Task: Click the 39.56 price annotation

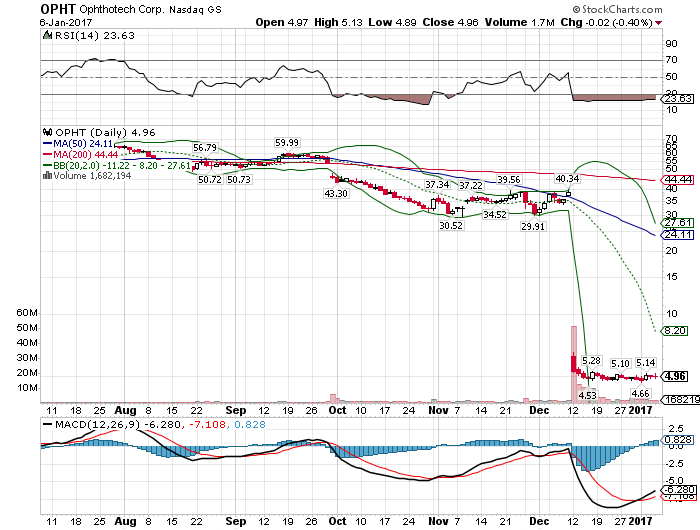Action: pos(508,179)
